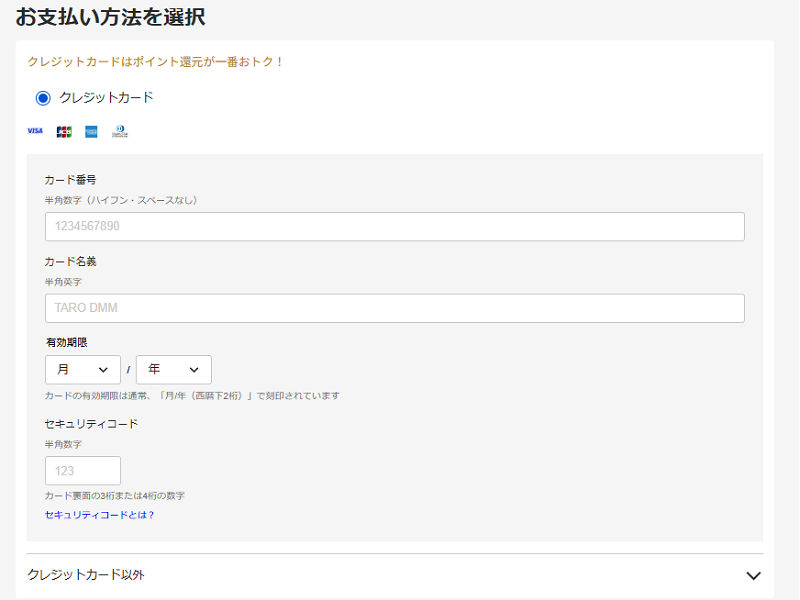Click the VISA card logo
The width and height of the screenshot is (800, 600).
coord(35,131)
